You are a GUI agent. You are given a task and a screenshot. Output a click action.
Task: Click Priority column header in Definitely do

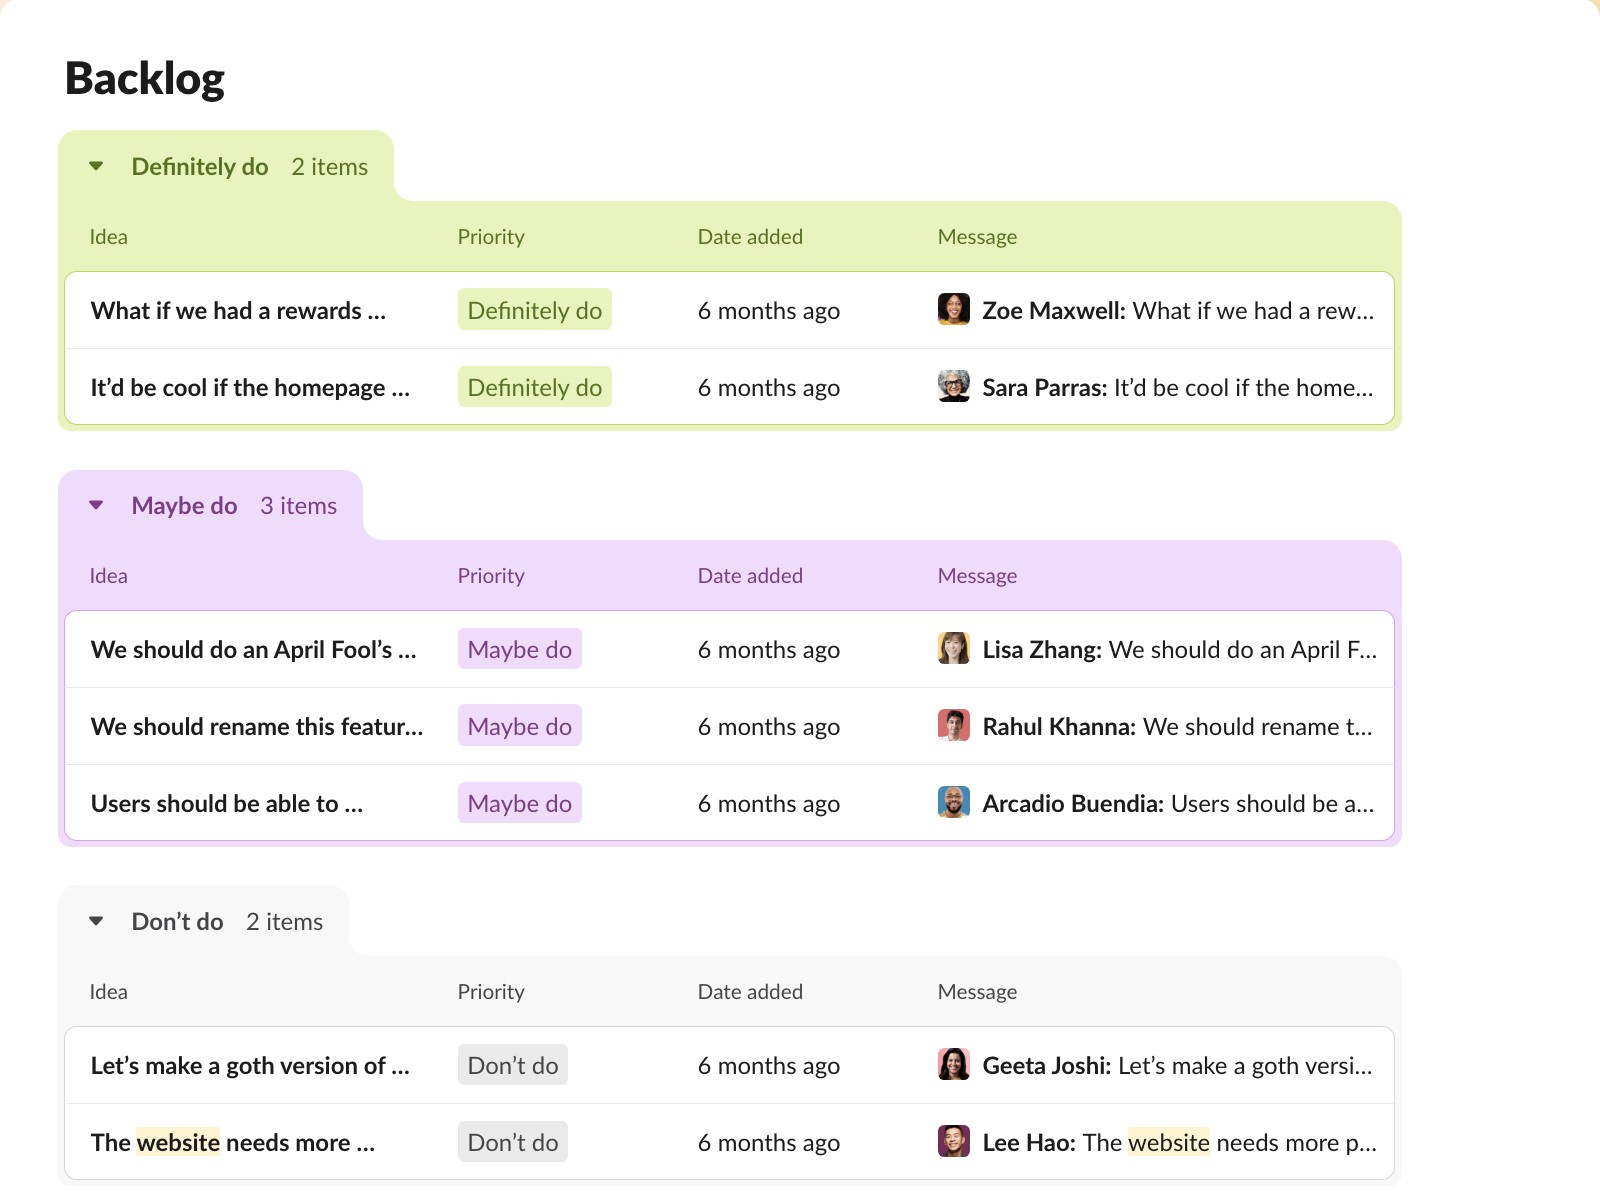click(x=490, y=237)
